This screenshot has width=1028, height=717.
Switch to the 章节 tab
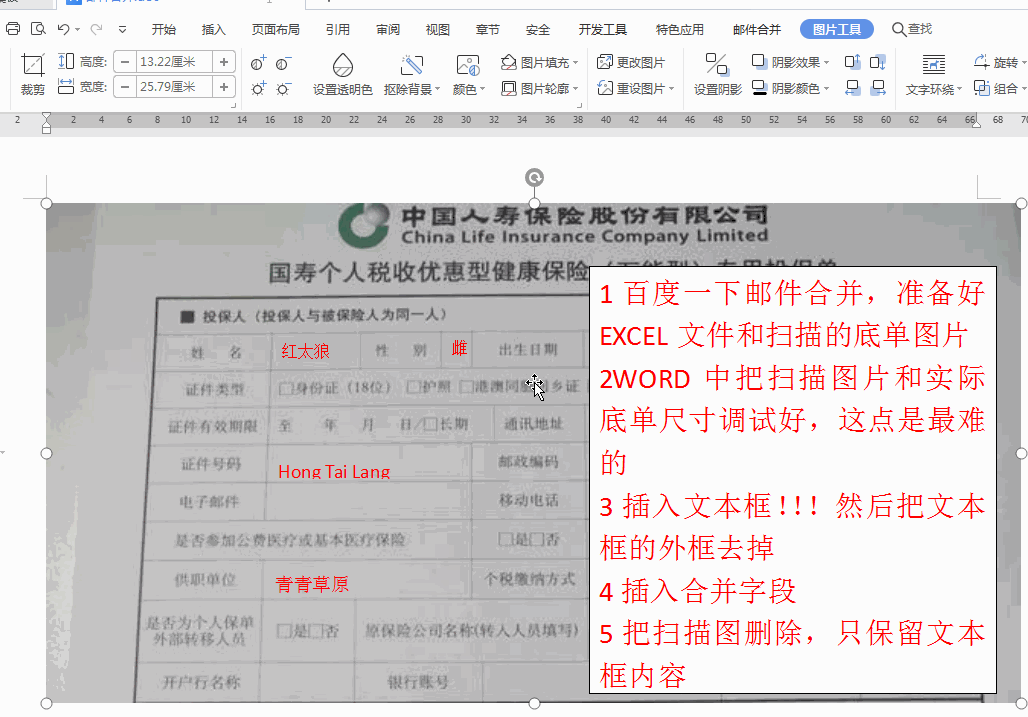pos(487,29)
